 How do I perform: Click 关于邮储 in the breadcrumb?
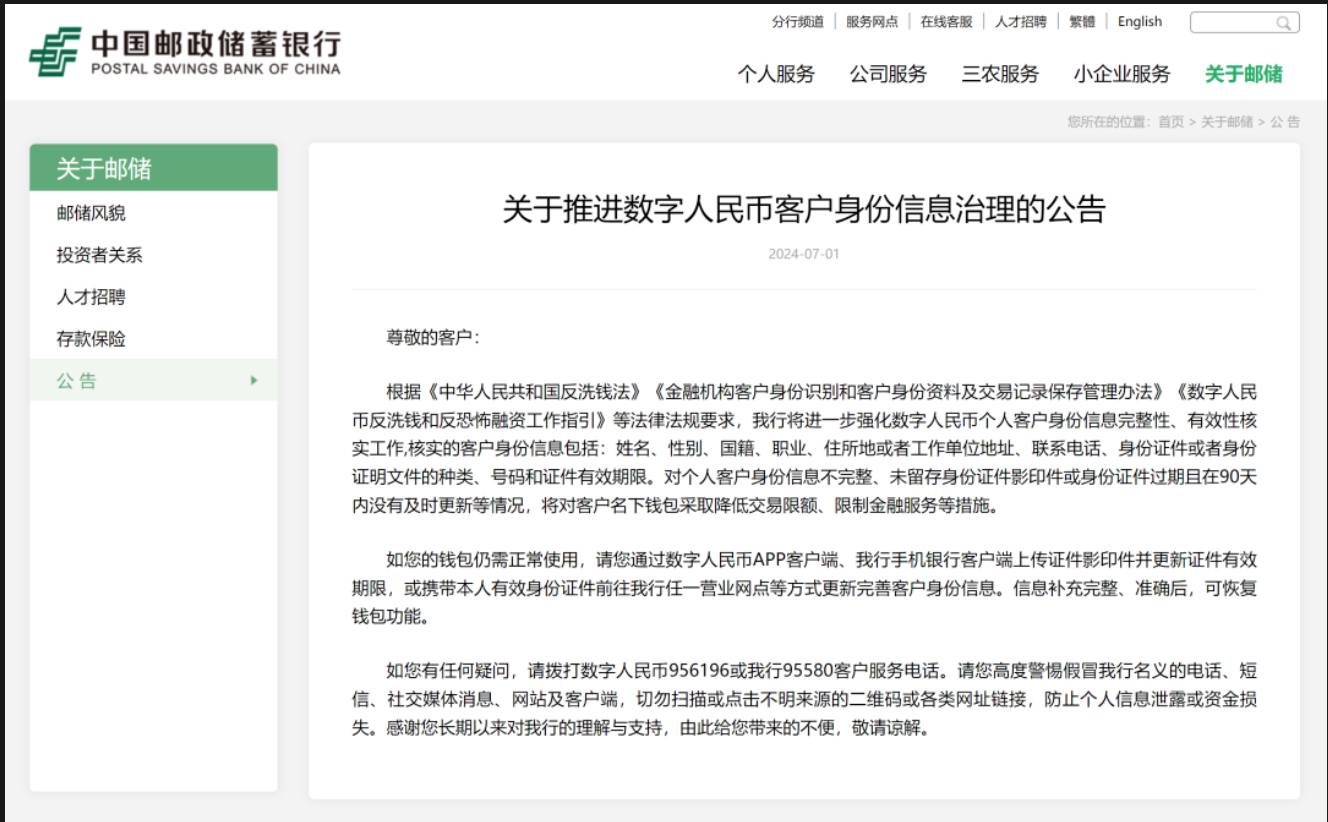click(x=1226, y=122)
